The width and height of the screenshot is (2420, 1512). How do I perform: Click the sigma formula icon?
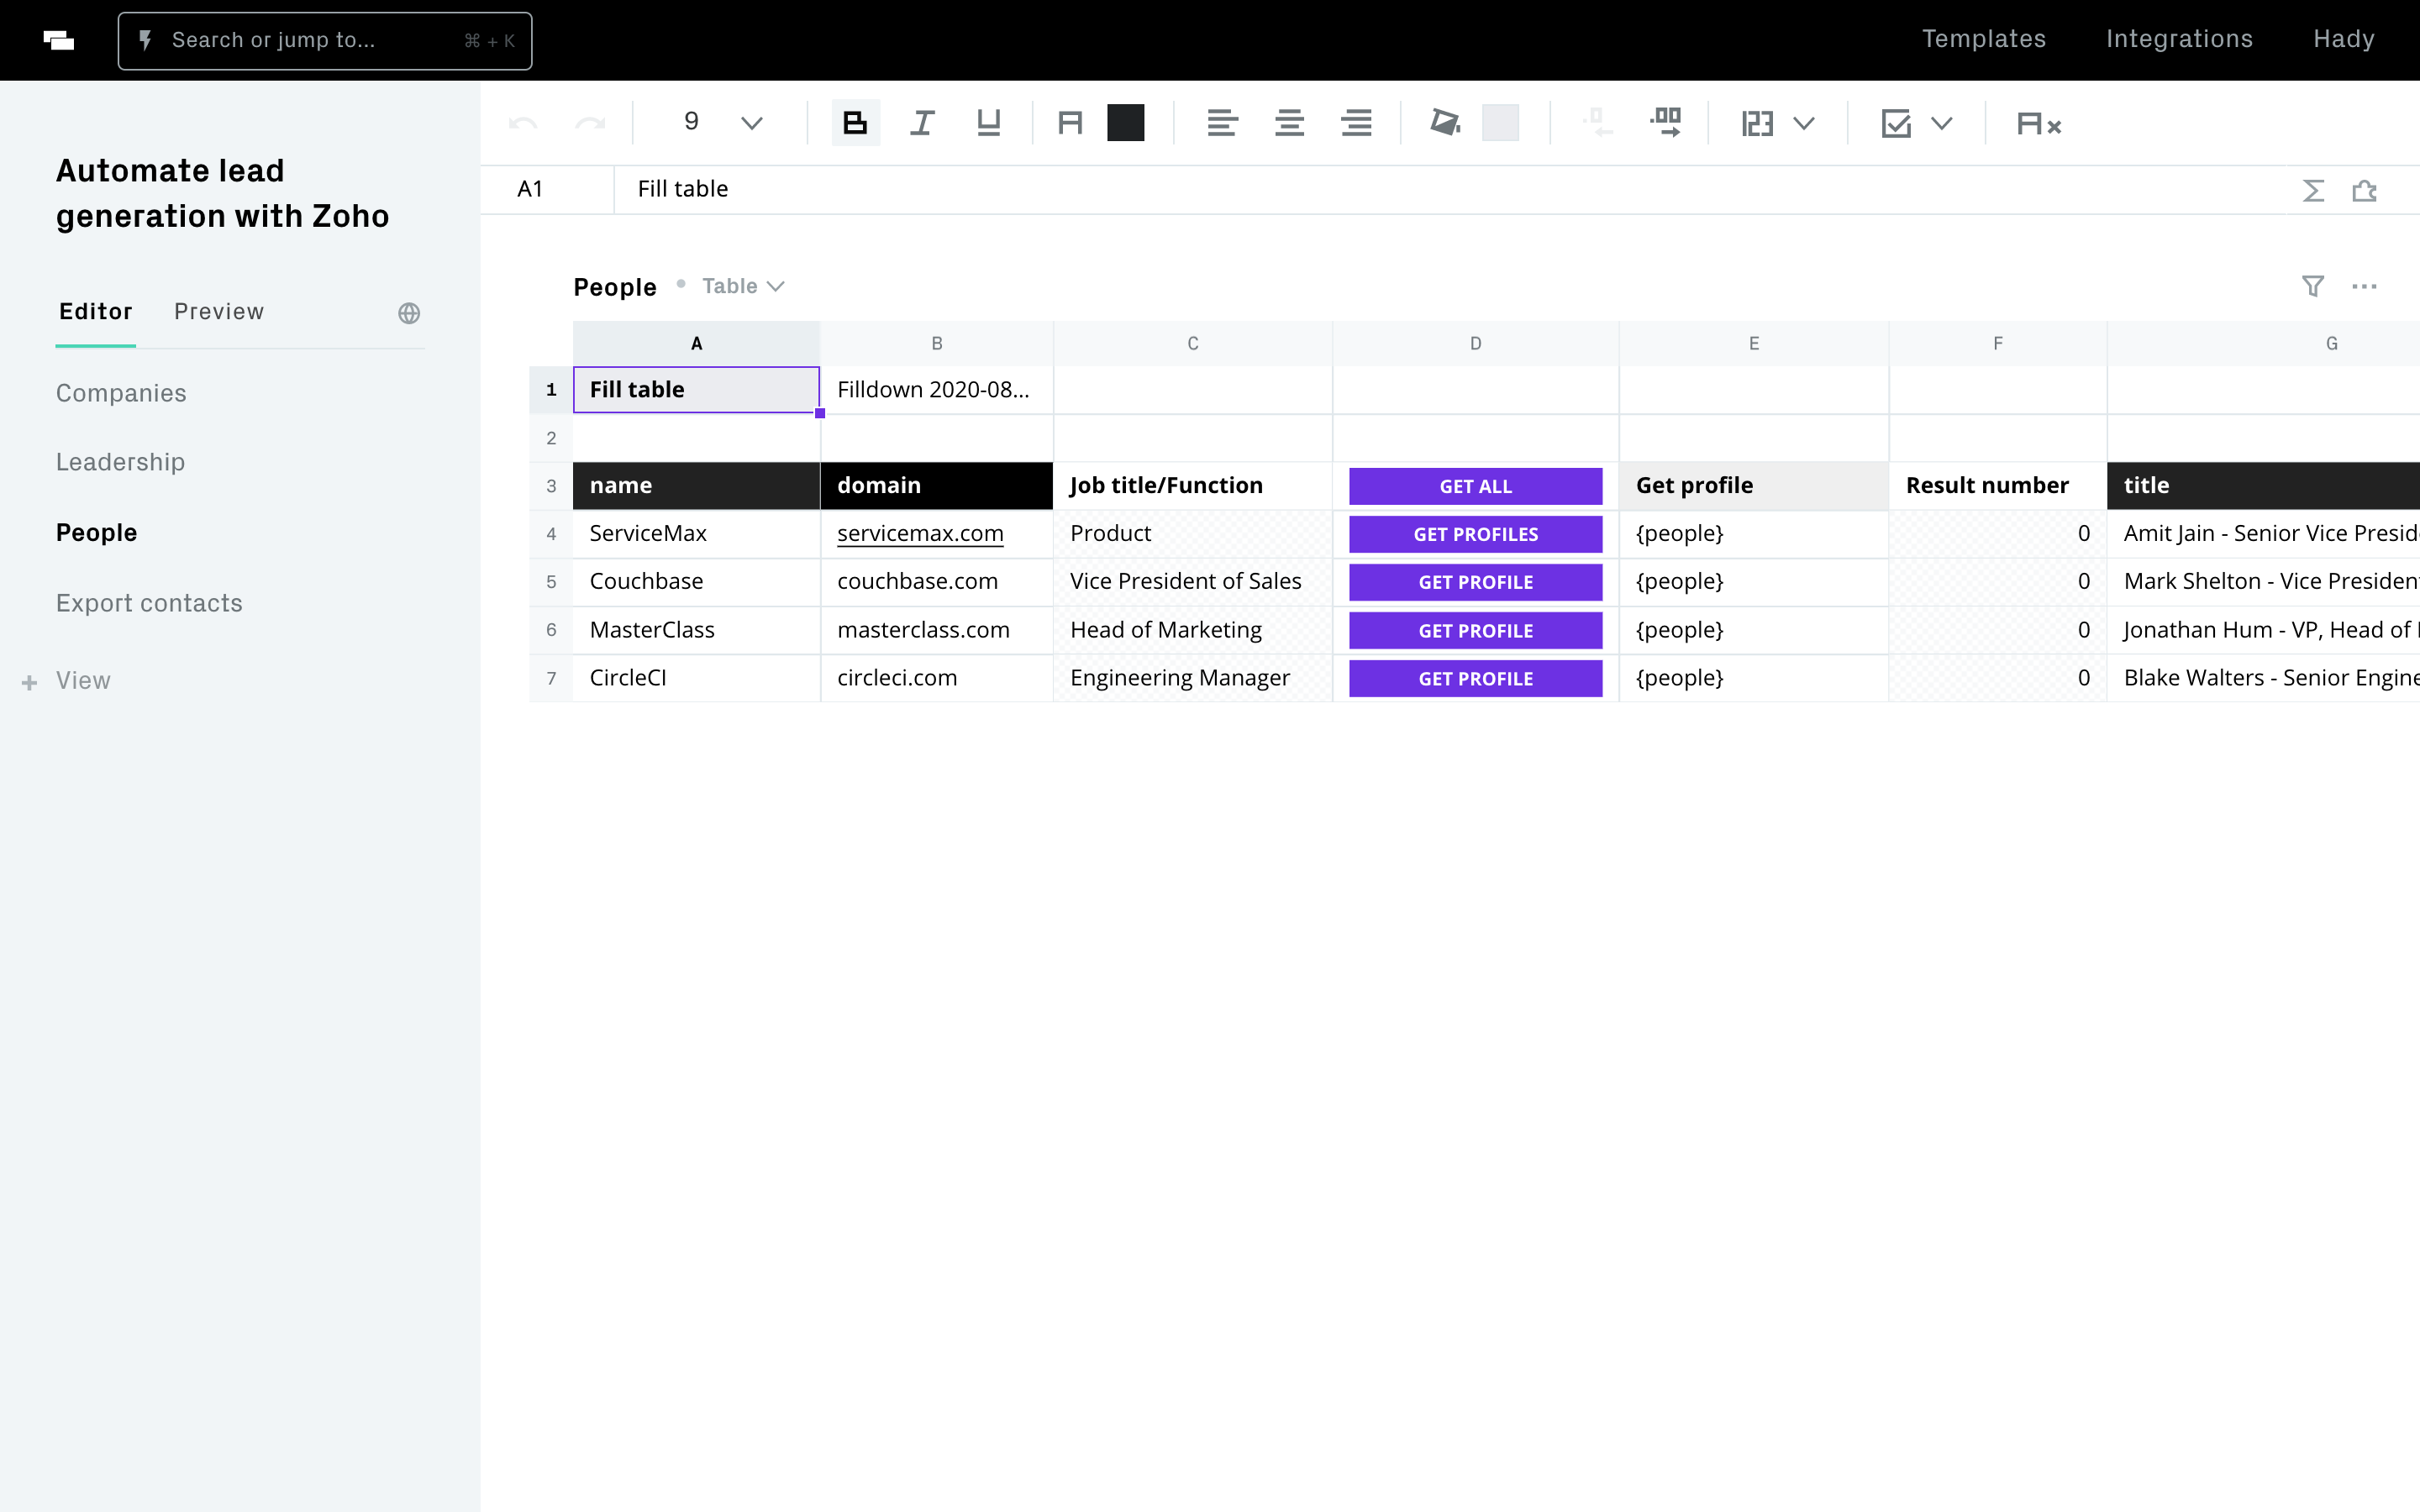coord(2313,190)
